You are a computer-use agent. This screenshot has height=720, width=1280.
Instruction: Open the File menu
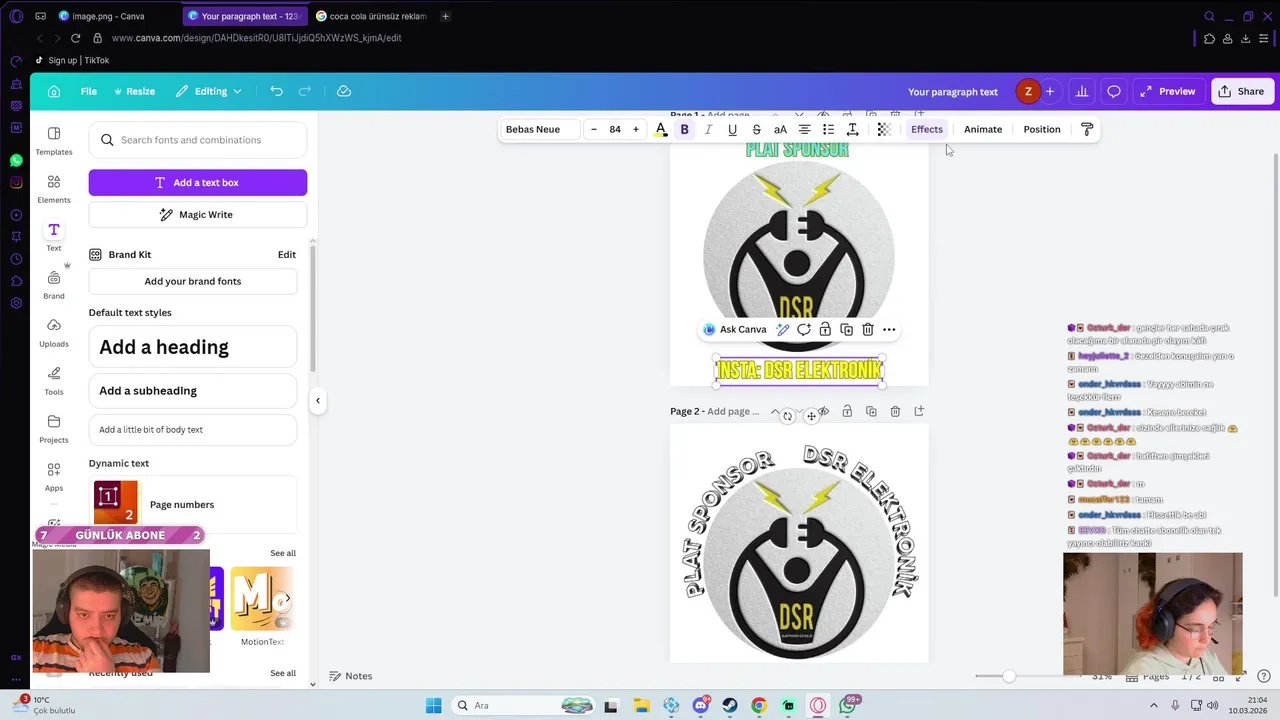[x=89, y=91]
